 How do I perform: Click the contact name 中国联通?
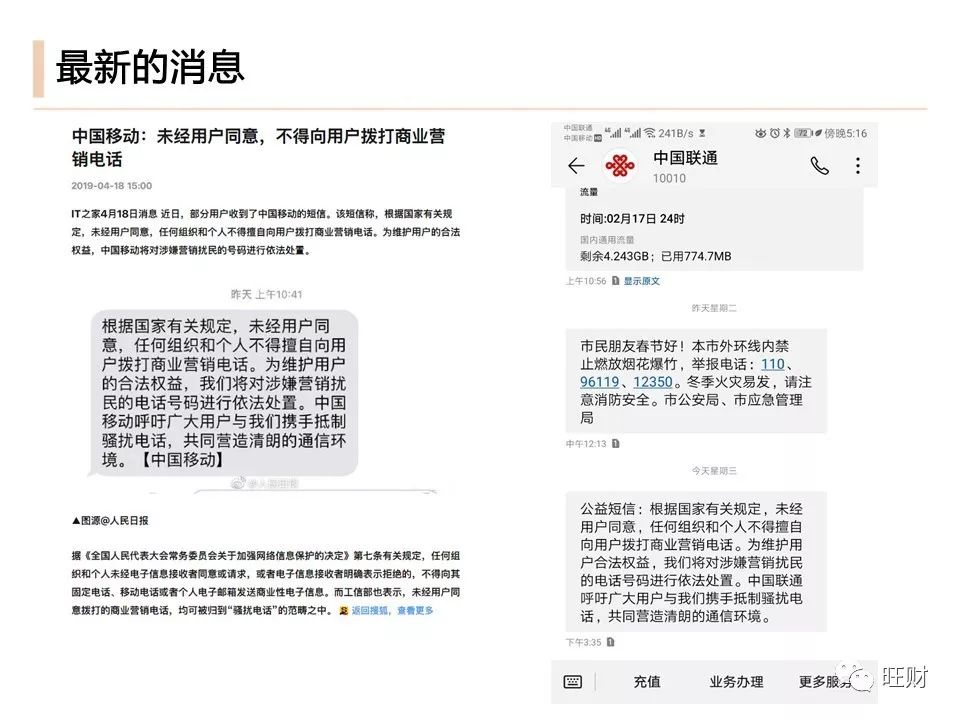click(686, 158)
